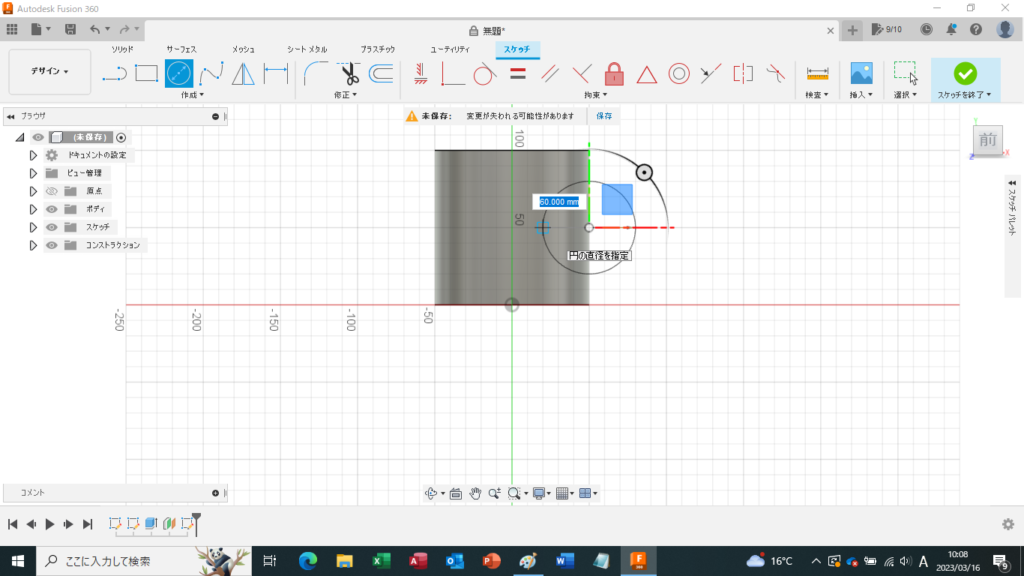Select the Mirror tool

[x=243, y=74]
